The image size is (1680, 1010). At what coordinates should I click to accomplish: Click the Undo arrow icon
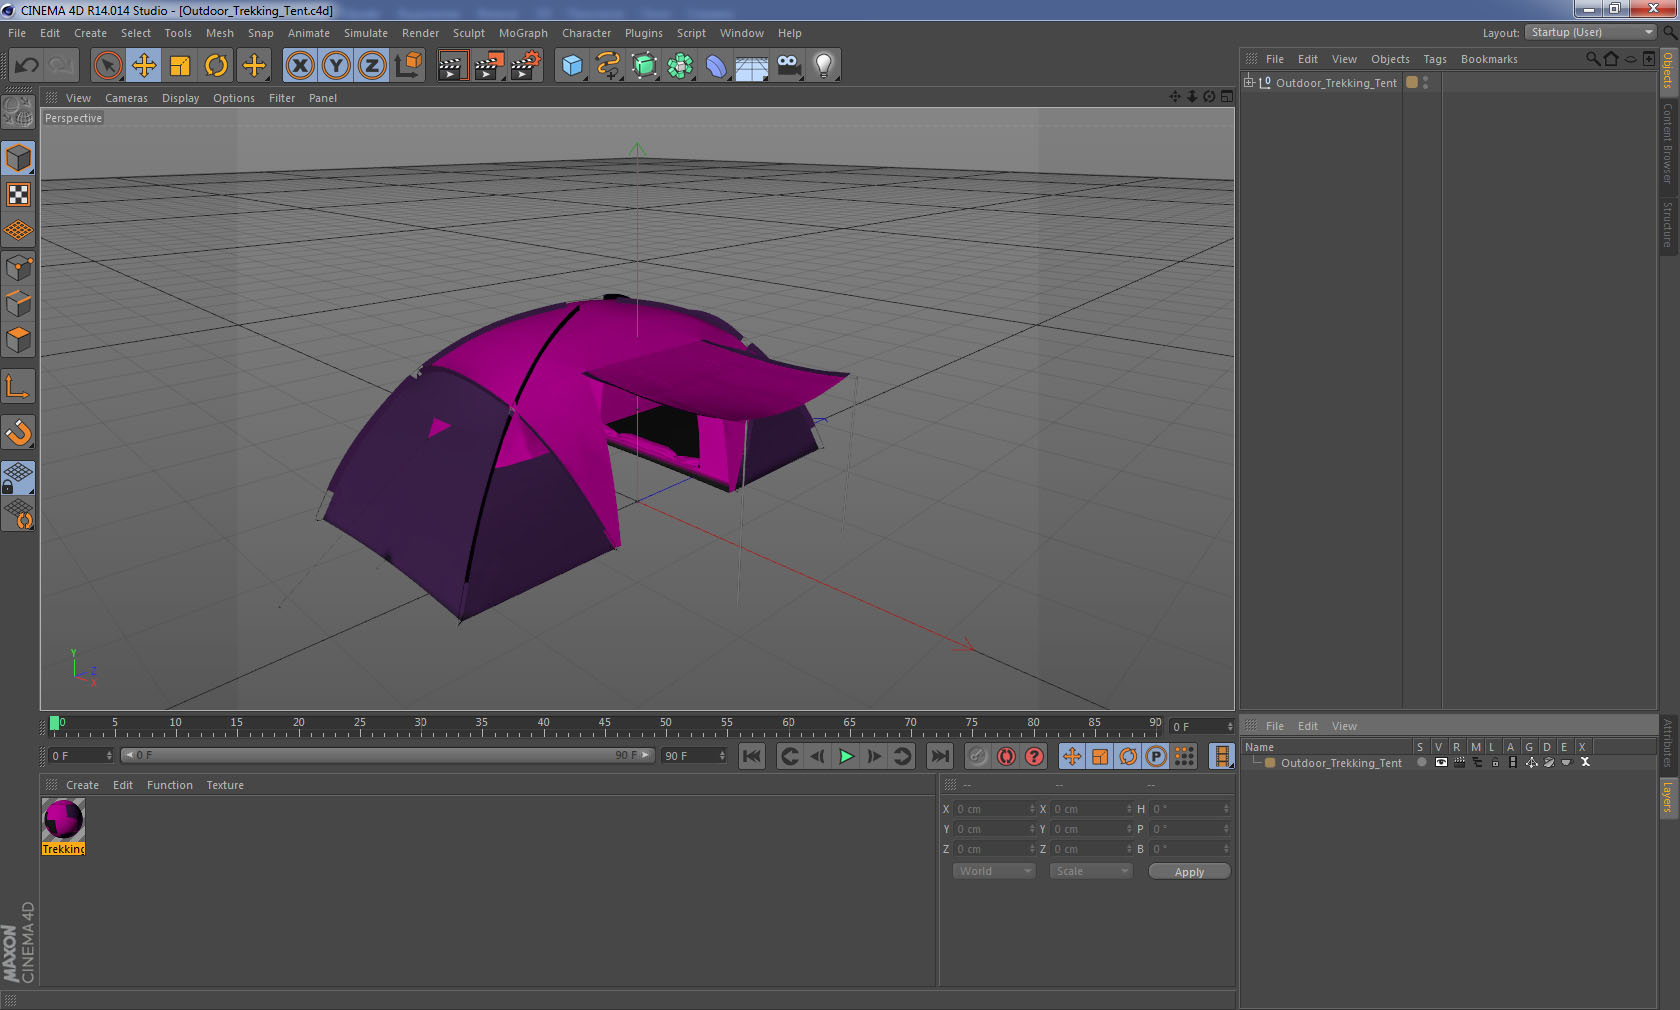[26, 66]
